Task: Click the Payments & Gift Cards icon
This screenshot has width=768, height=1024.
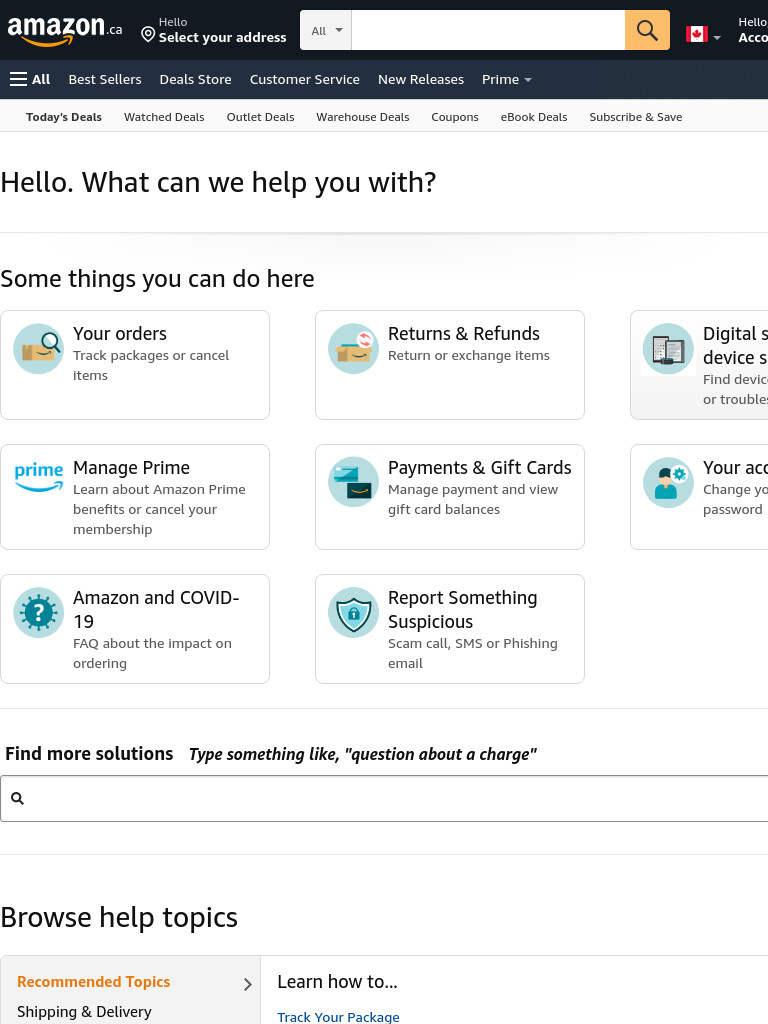Action: pyautogui.click(x=353, y=482)
